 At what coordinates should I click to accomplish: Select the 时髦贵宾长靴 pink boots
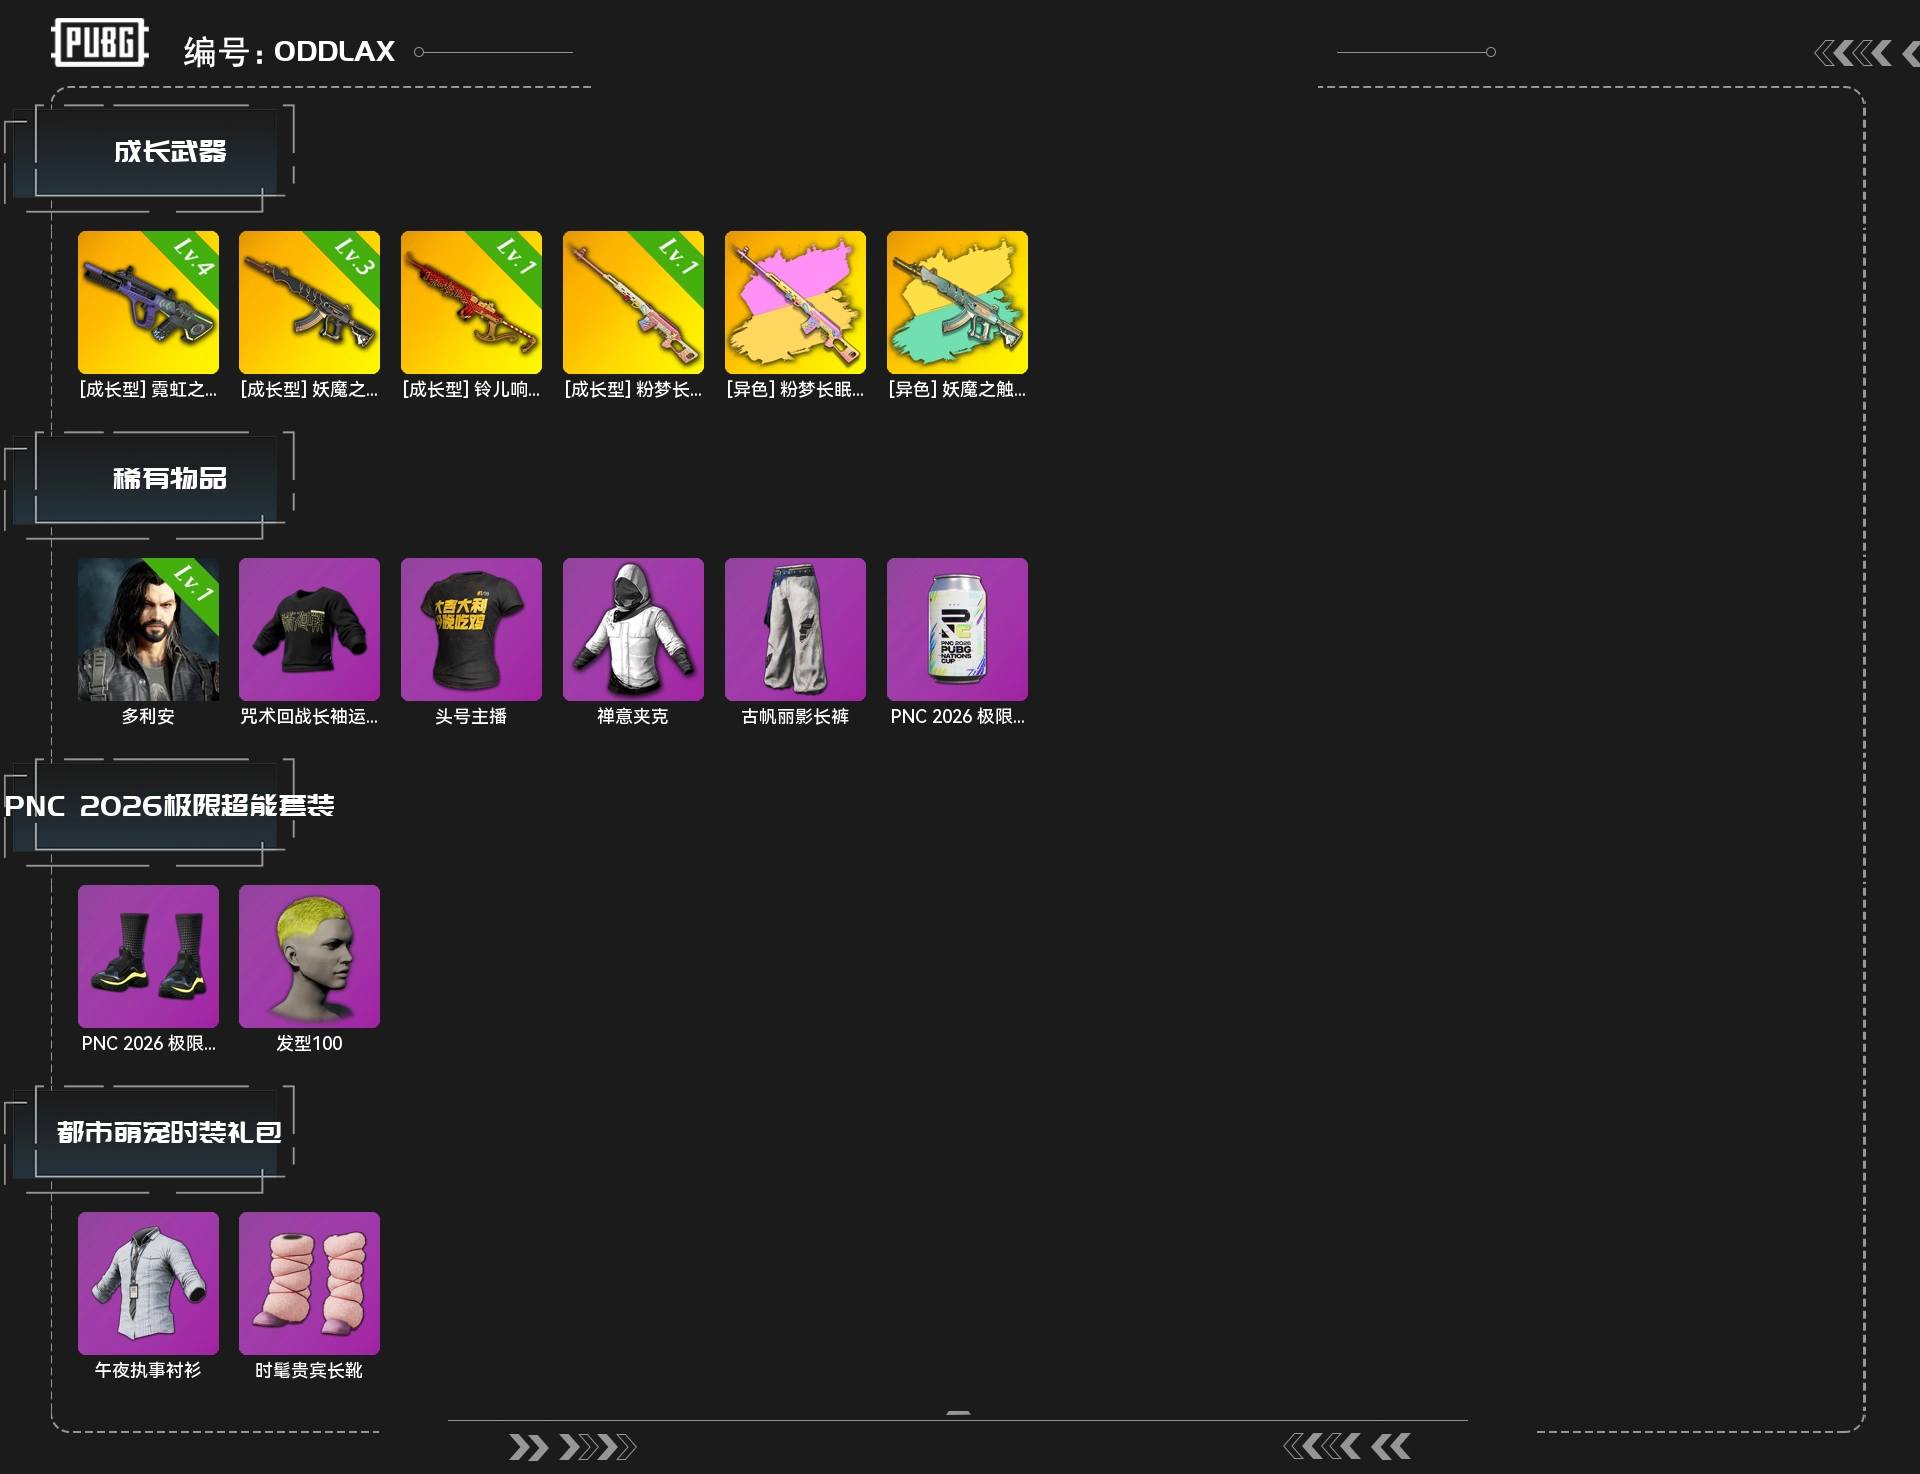coord(309,1283)
